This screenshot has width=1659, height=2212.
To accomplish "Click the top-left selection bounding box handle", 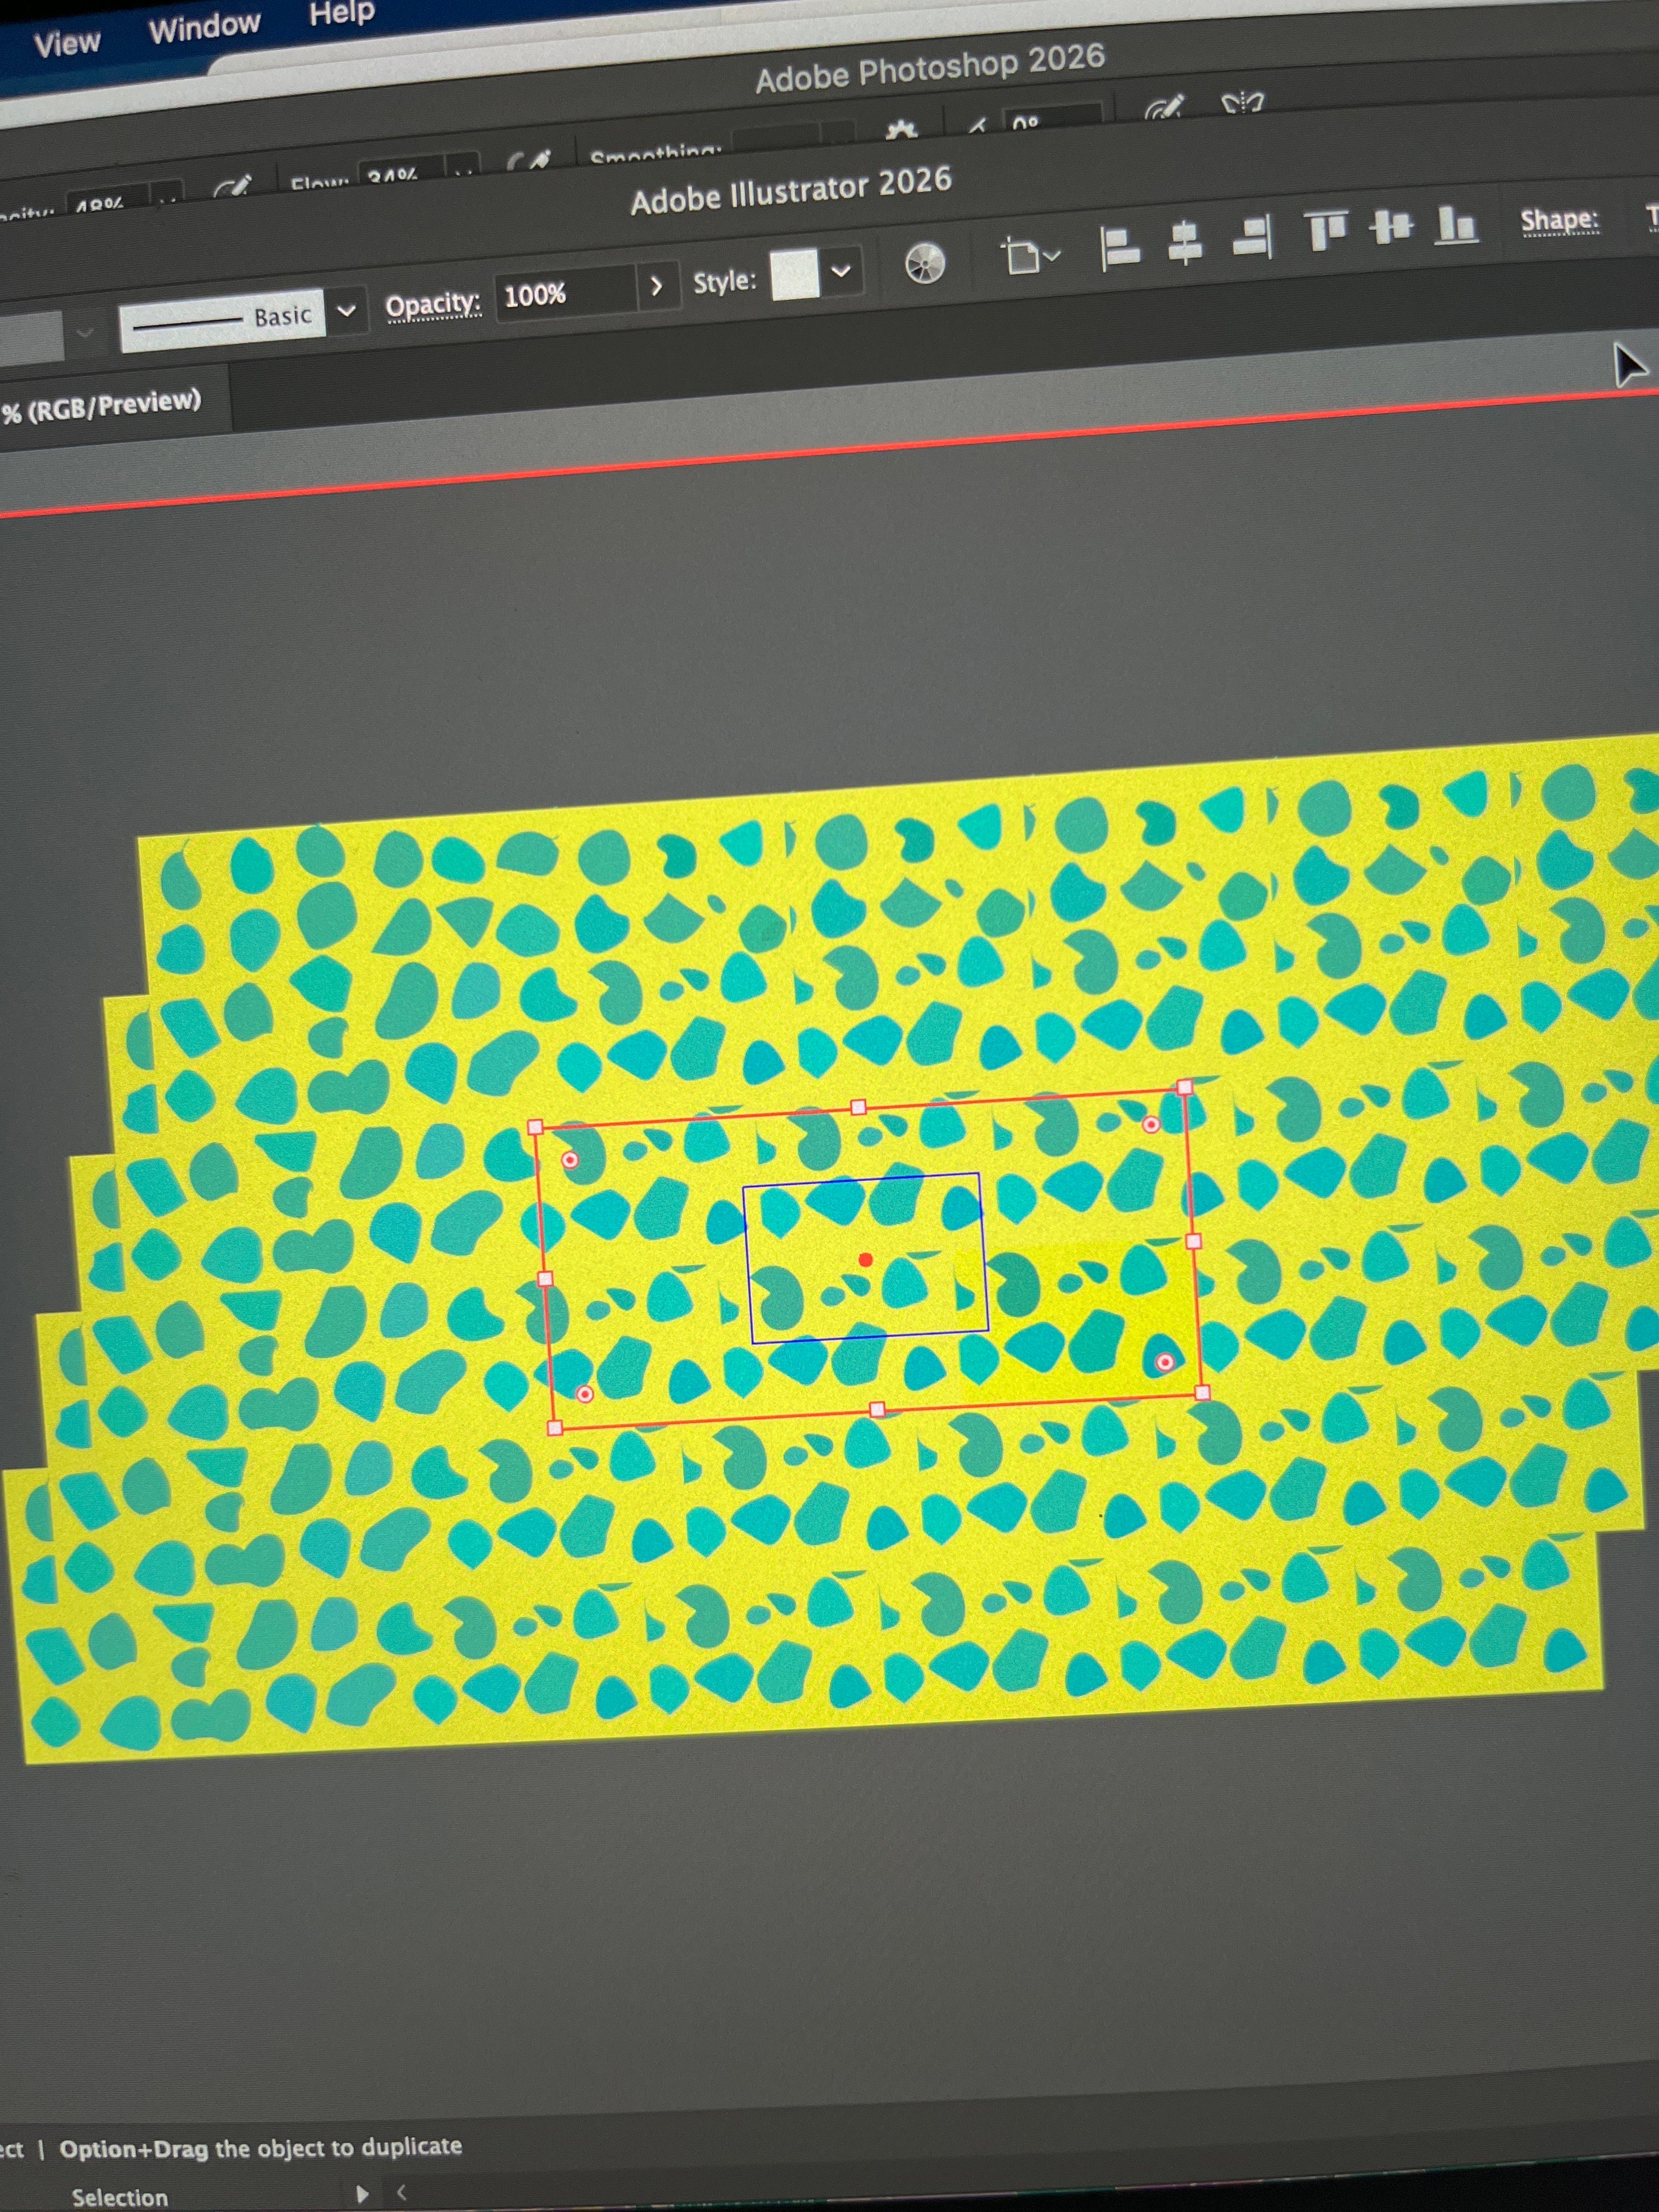I will 535,1127.
